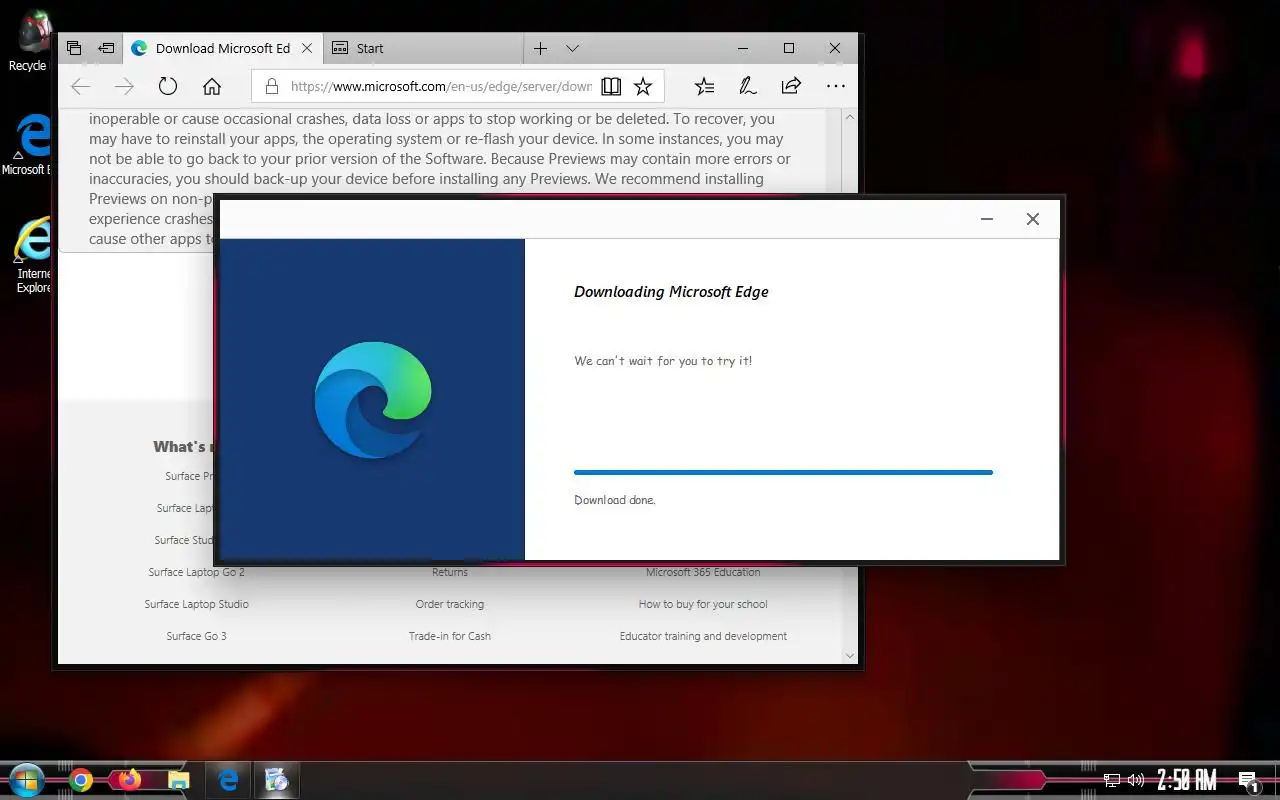Click the set tabs aside icon
Viewport: 1280px width, 800px height.
coord(106,48)
